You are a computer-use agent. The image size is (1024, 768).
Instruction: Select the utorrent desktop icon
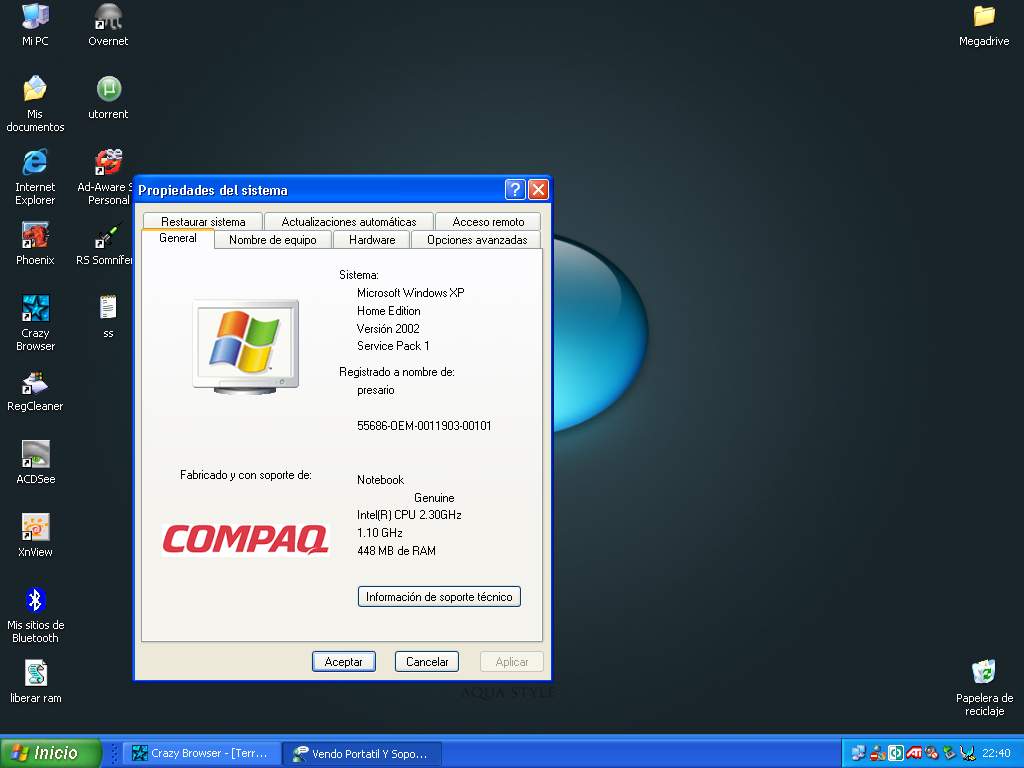point(108,97)
